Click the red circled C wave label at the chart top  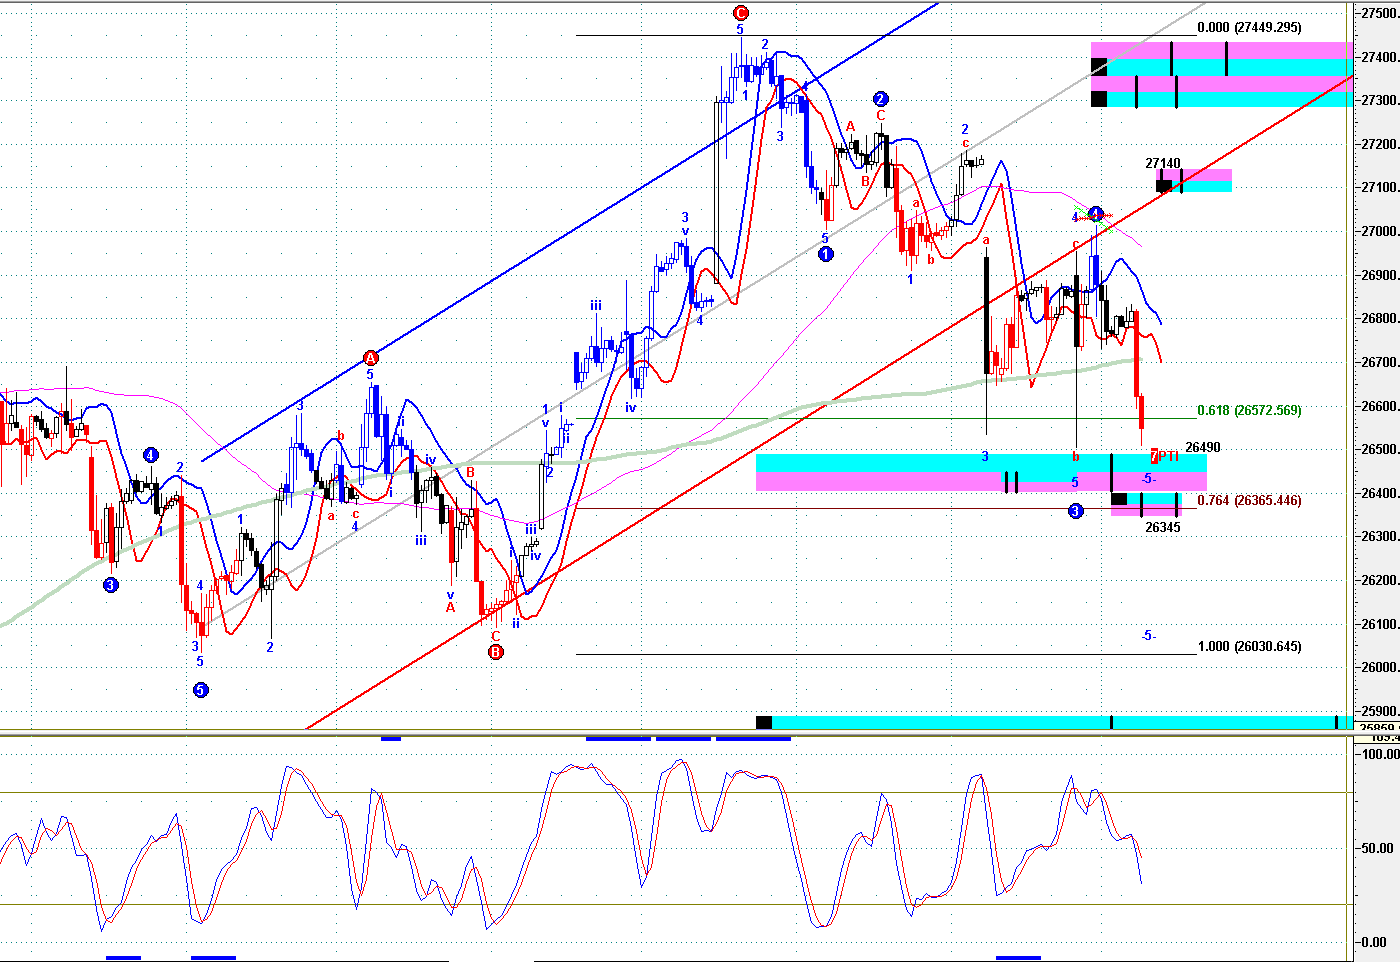click(740, 13)
